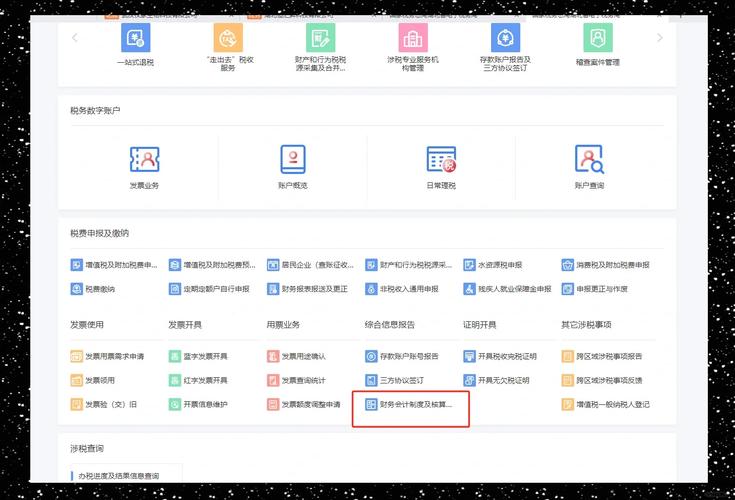Open 稽查案件管理 icon
The width and height of the screenshot is (735, 500).
click(x=598, y=37)
